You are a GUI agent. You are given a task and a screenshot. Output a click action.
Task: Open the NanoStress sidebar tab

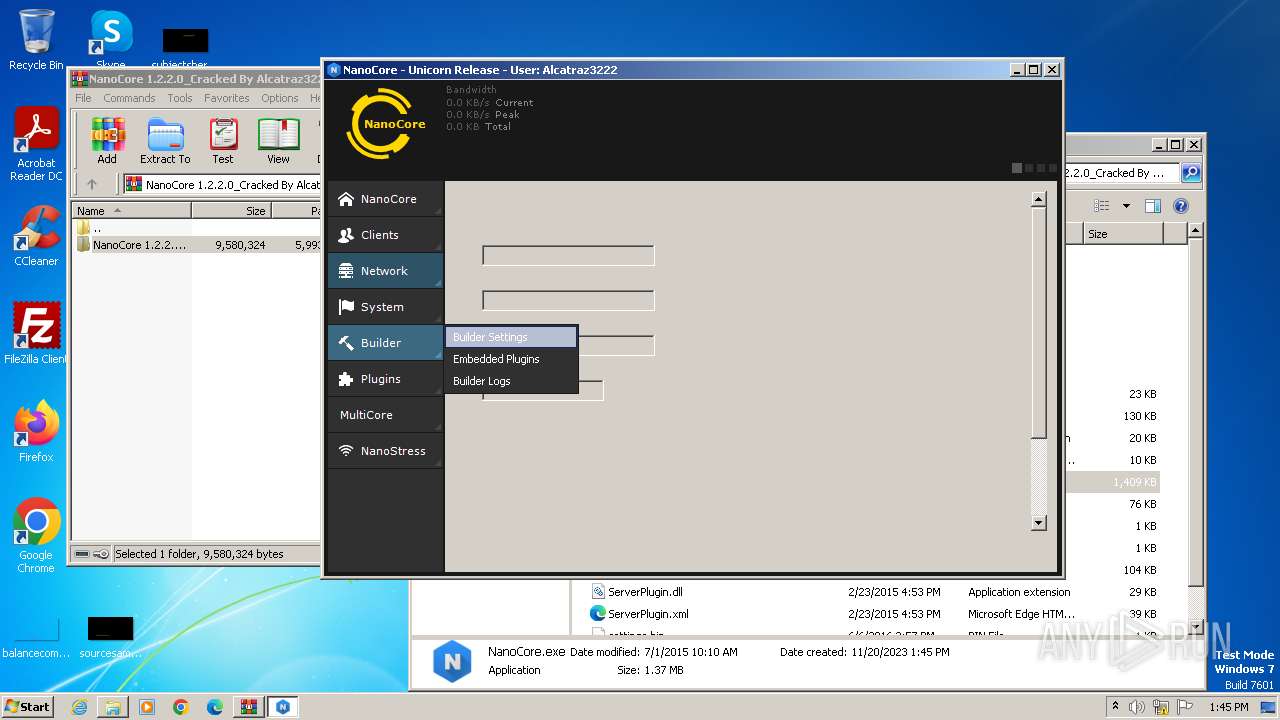[385, 451]
